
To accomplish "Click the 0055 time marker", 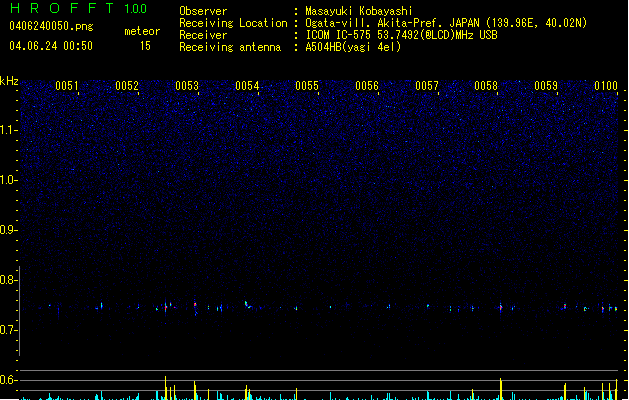I will tap(307, 85).
